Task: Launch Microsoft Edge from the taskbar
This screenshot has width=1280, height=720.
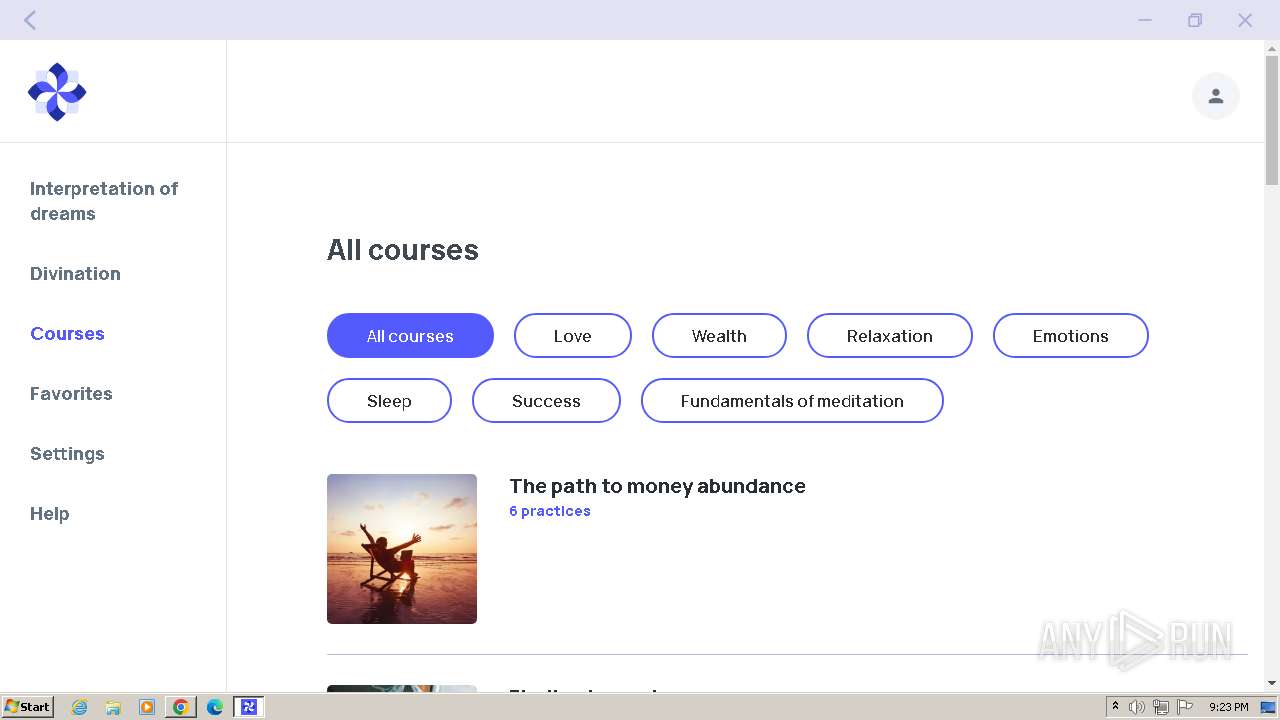Action: coord(215,707)
